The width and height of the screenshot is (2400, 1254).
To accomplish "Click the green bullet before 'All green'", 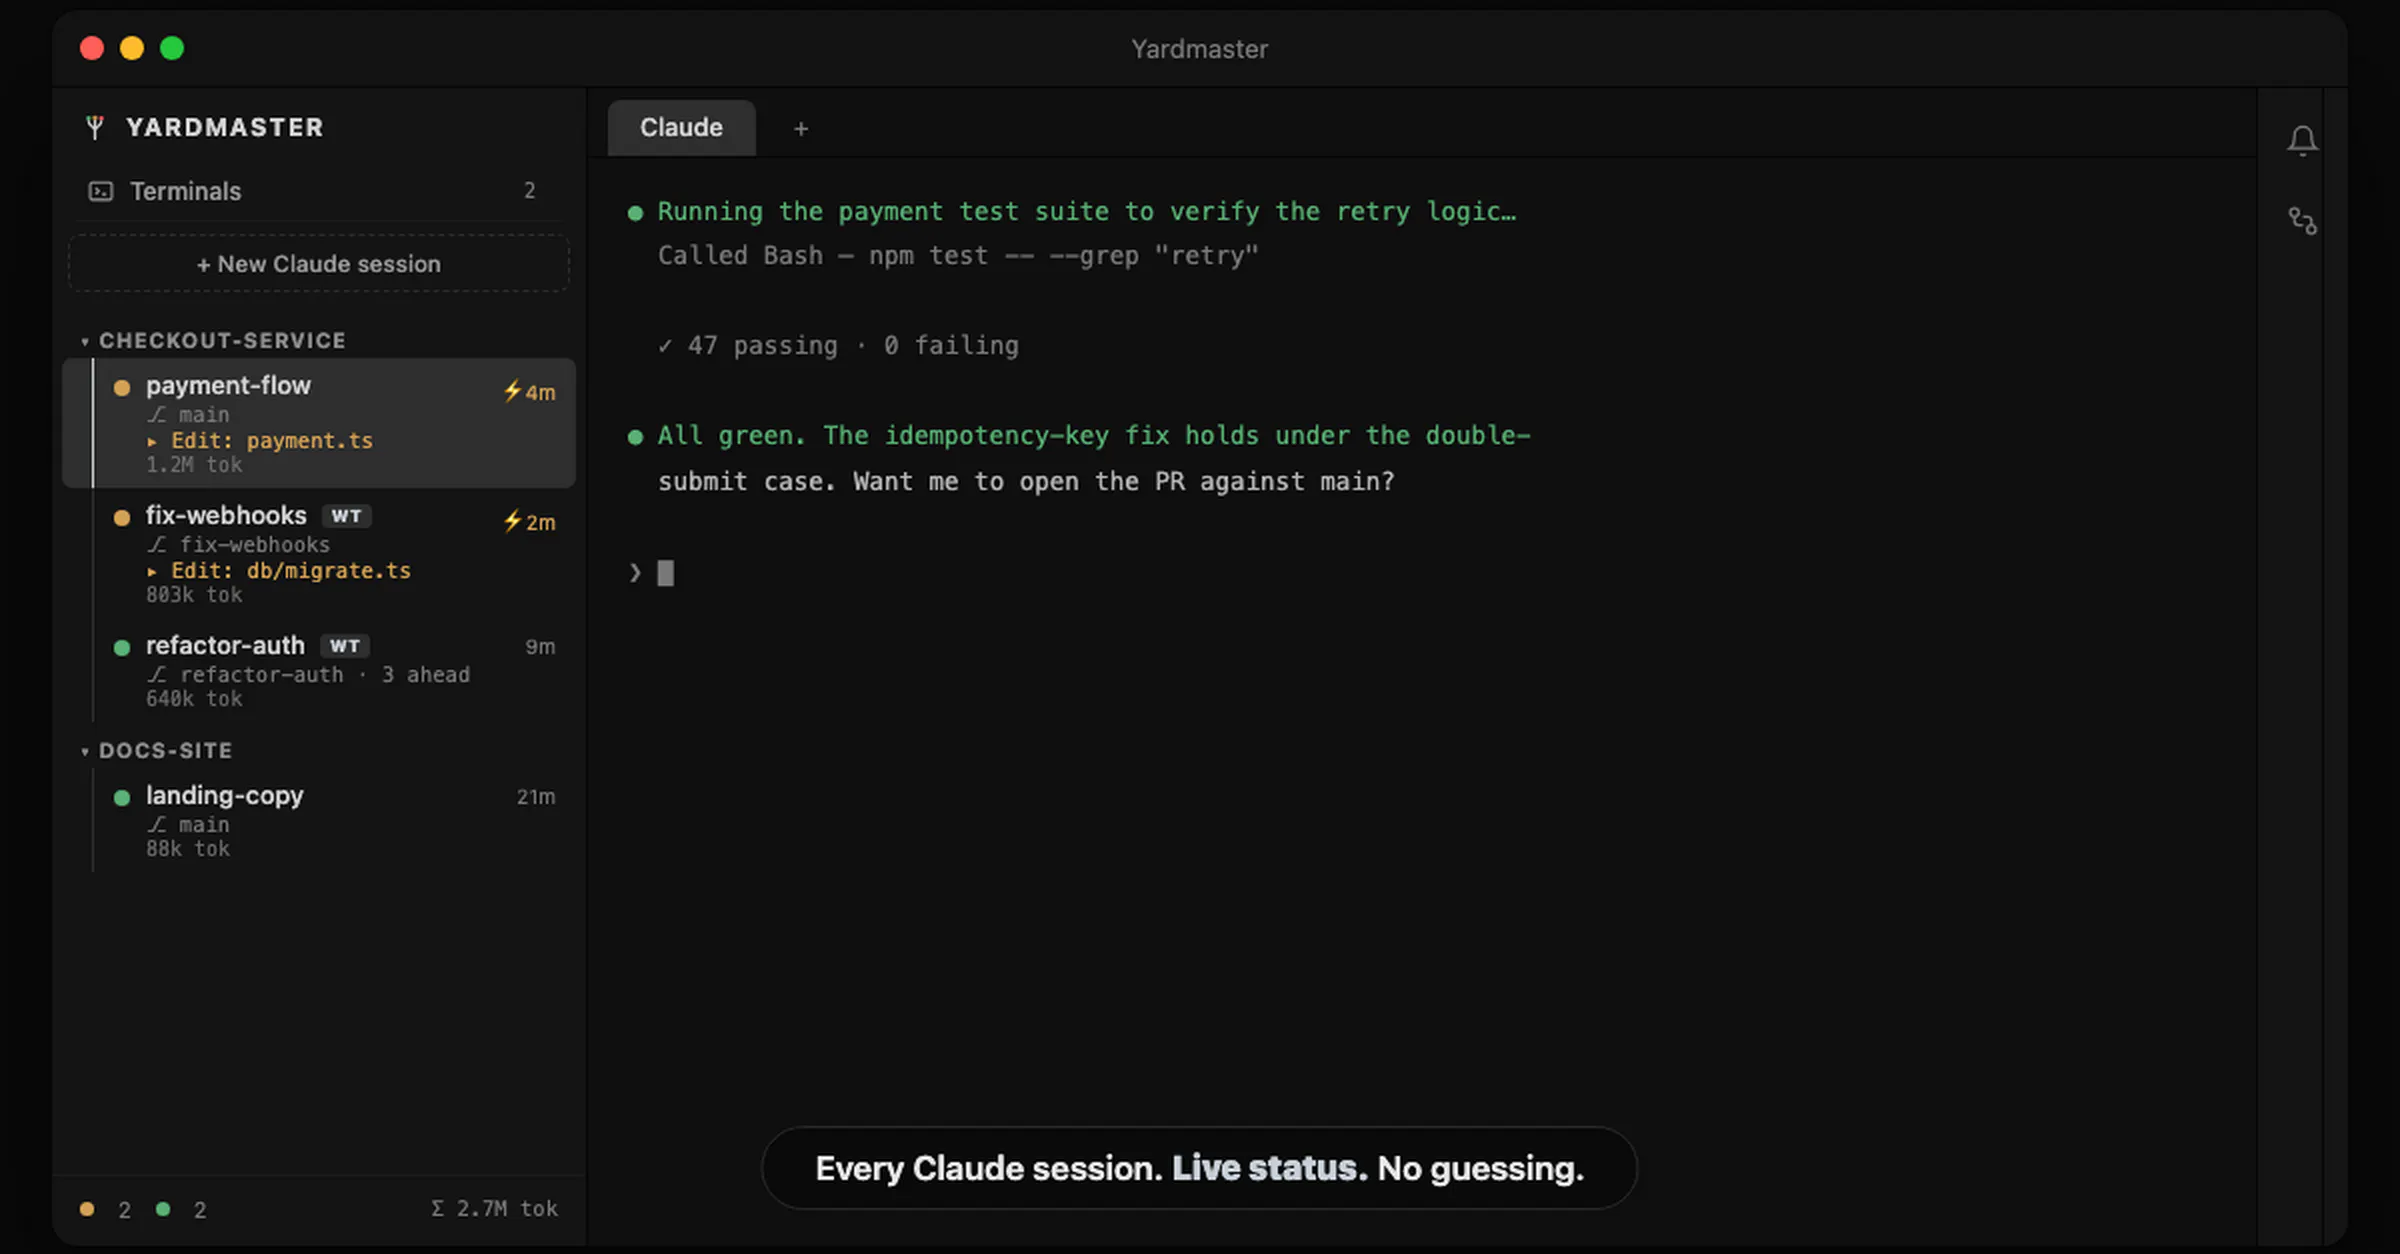I will pyautogui.click(x=635, y=437).
